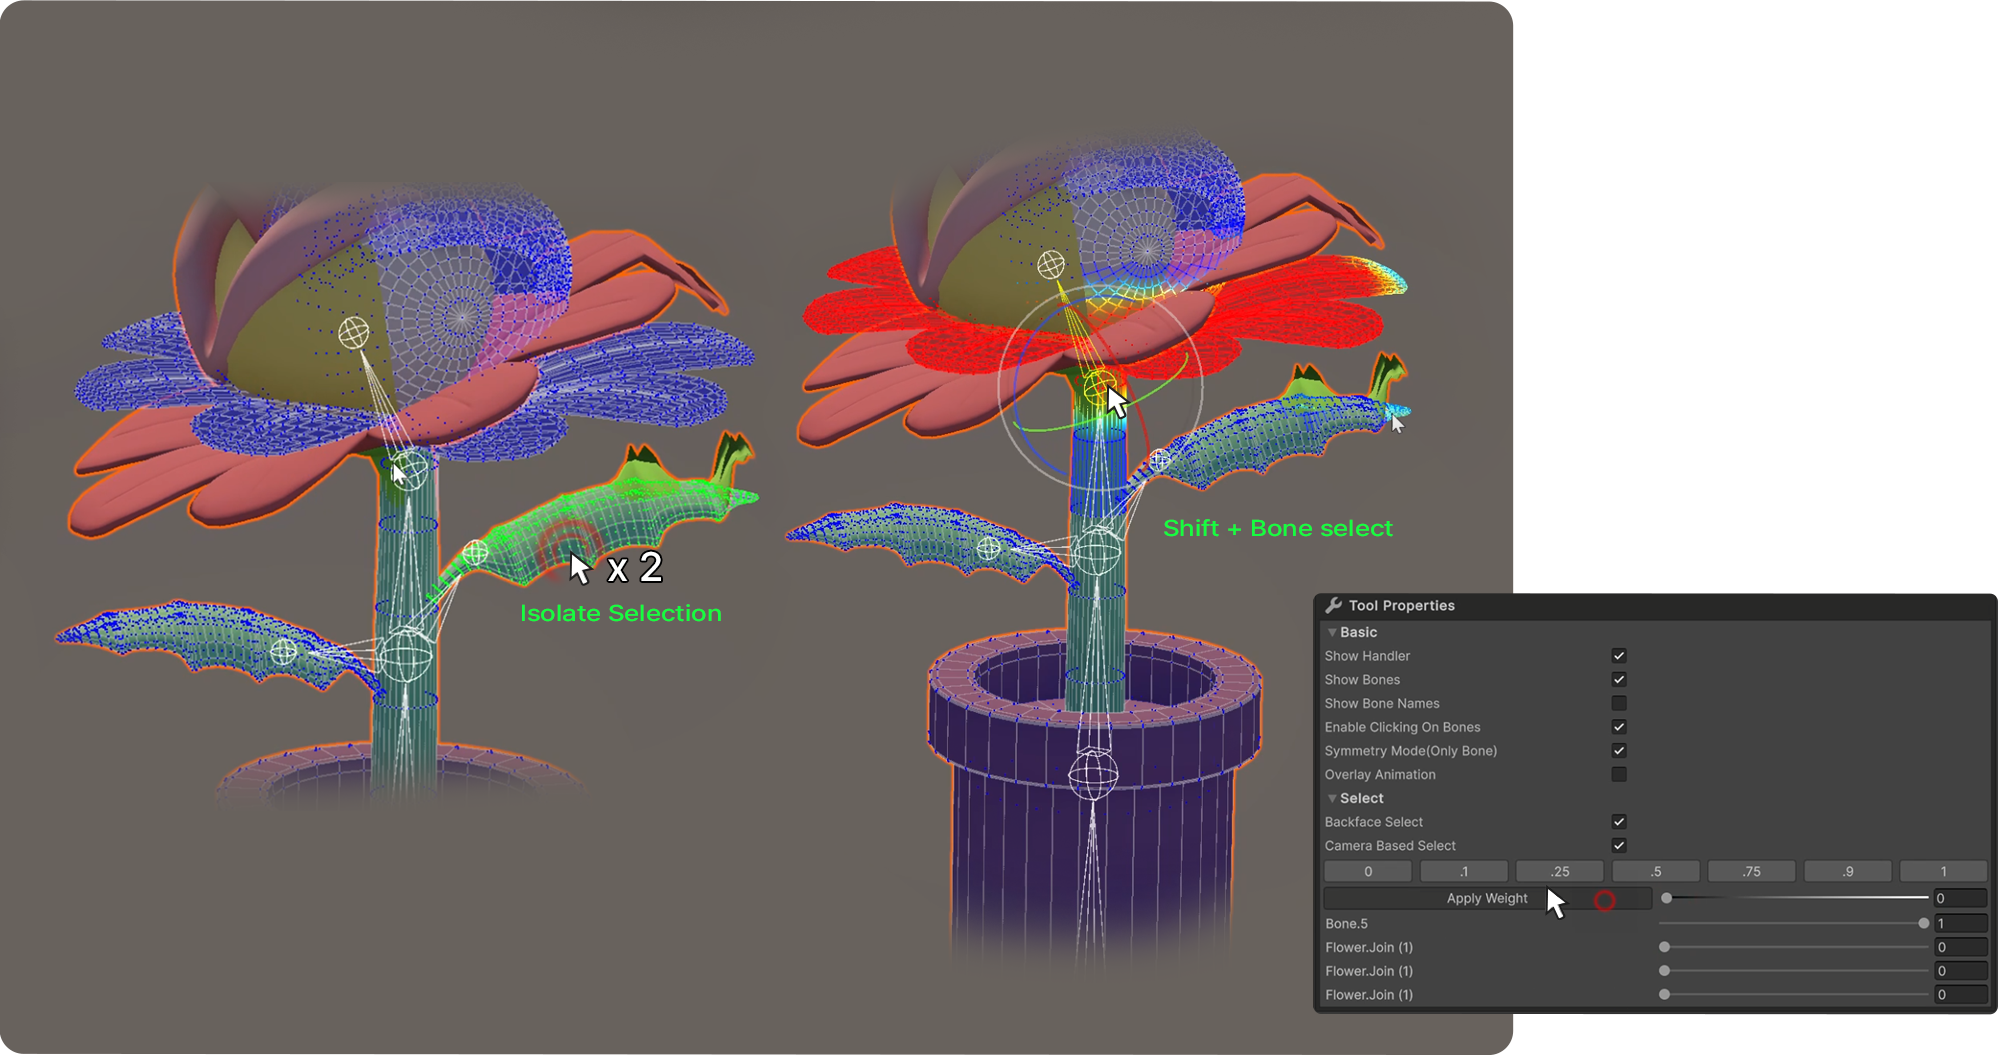The height and width of the screenshot is (1055, 1998).
Task: Click the Bone.5 weight value field
Action: [1960, 923]
